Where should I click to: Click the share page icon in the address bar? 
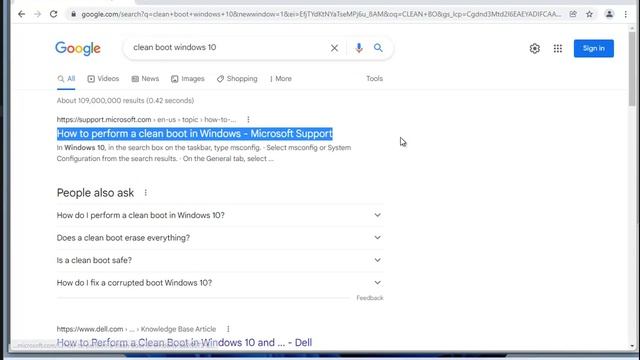pos(573,14)
